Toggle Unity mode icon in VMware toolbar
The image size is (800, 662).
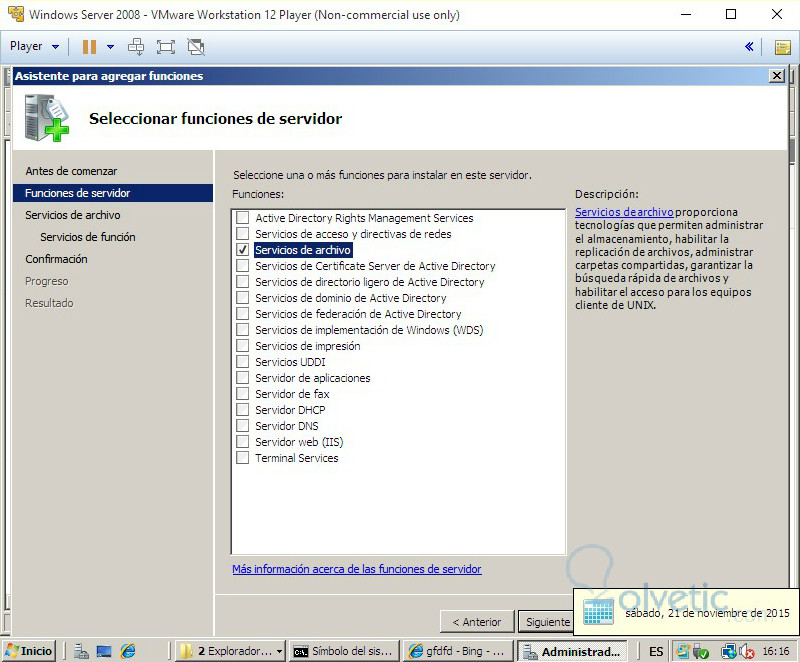coord(196,47)
